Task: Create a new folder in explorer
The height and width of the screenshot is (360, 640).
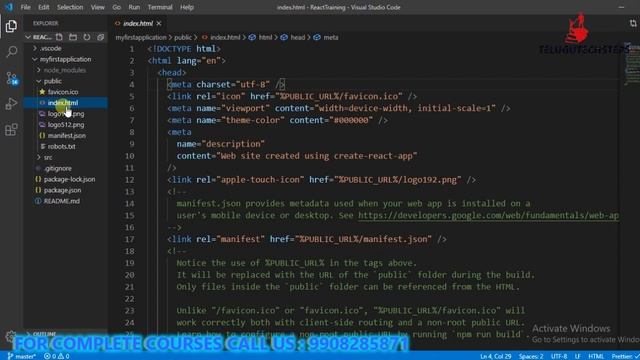Action: [73, 37]
